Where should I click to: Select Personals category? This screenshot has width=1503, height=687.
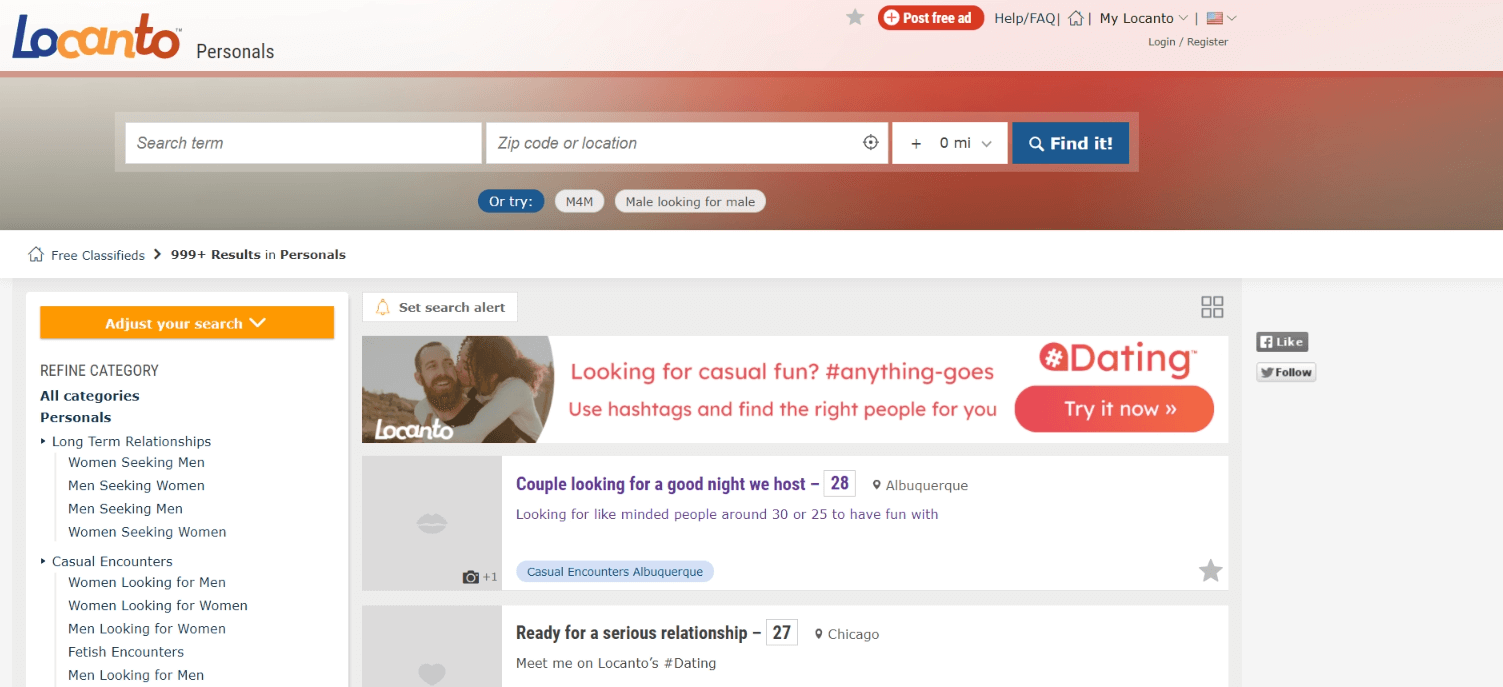(x=76, y=417)
